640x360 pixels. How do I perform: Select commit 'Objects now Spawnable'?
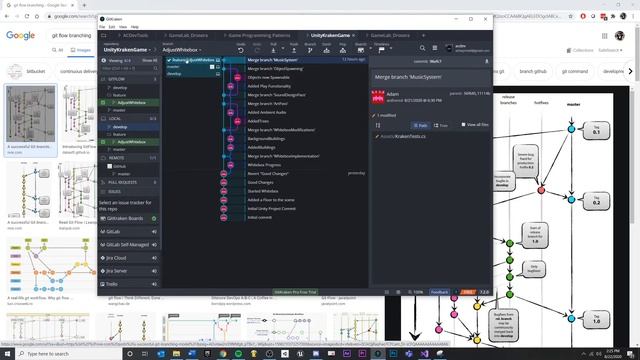tap(269, 78)
